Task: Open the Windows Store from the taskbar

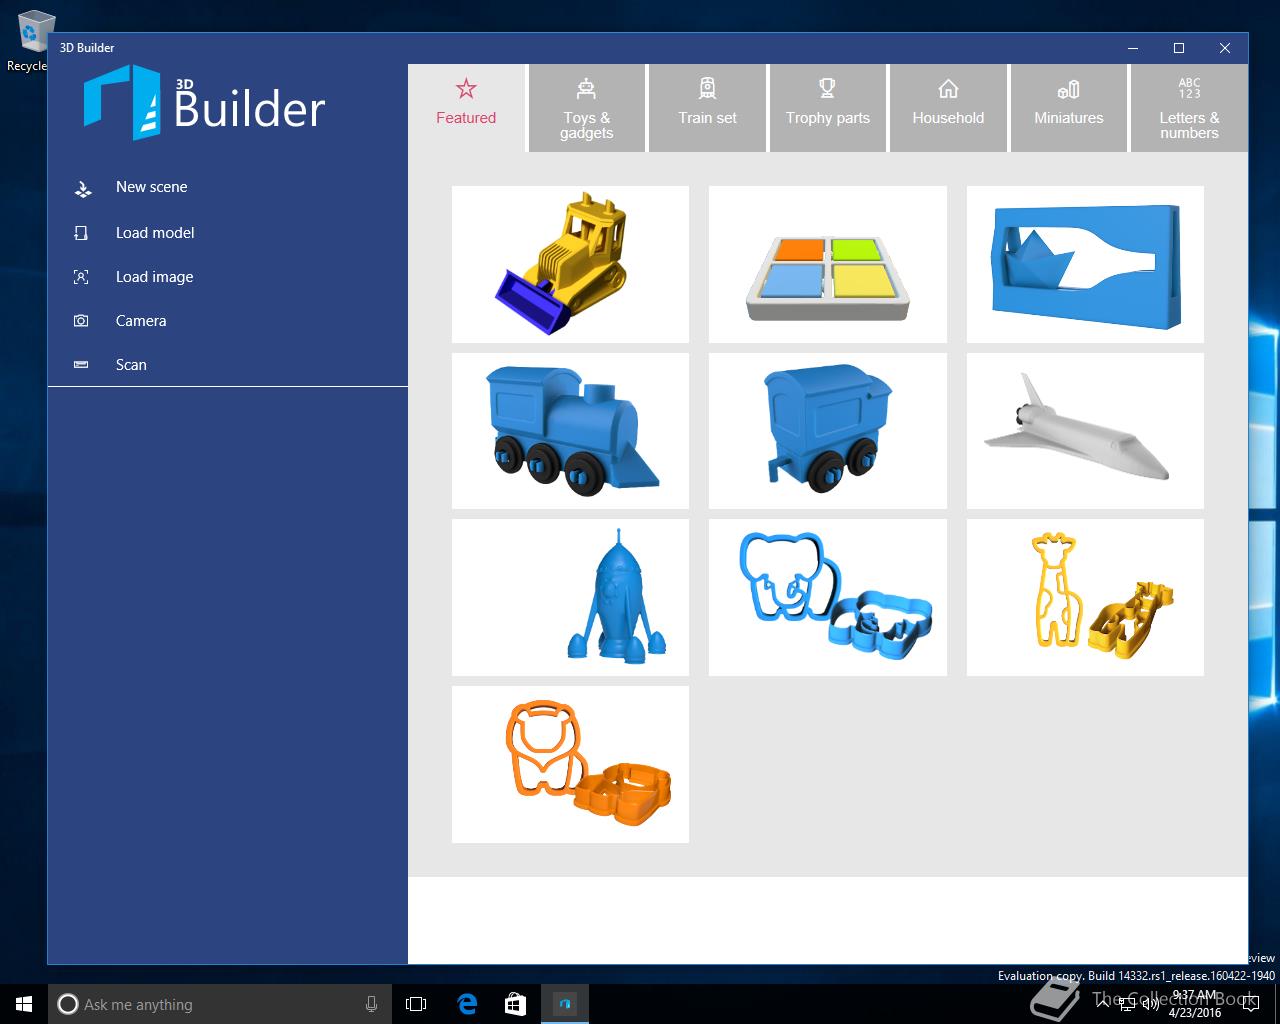Action: 515,1004
